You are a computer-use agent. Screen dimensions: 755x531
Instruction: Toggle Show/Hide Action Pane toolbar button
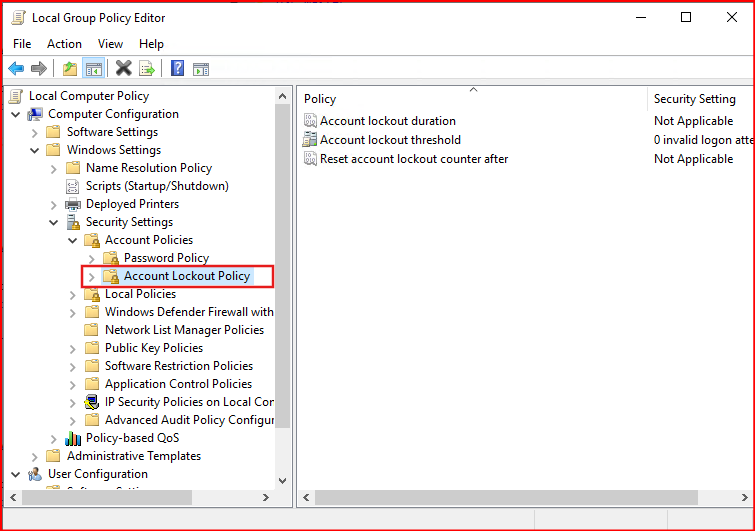click(201, 69)
